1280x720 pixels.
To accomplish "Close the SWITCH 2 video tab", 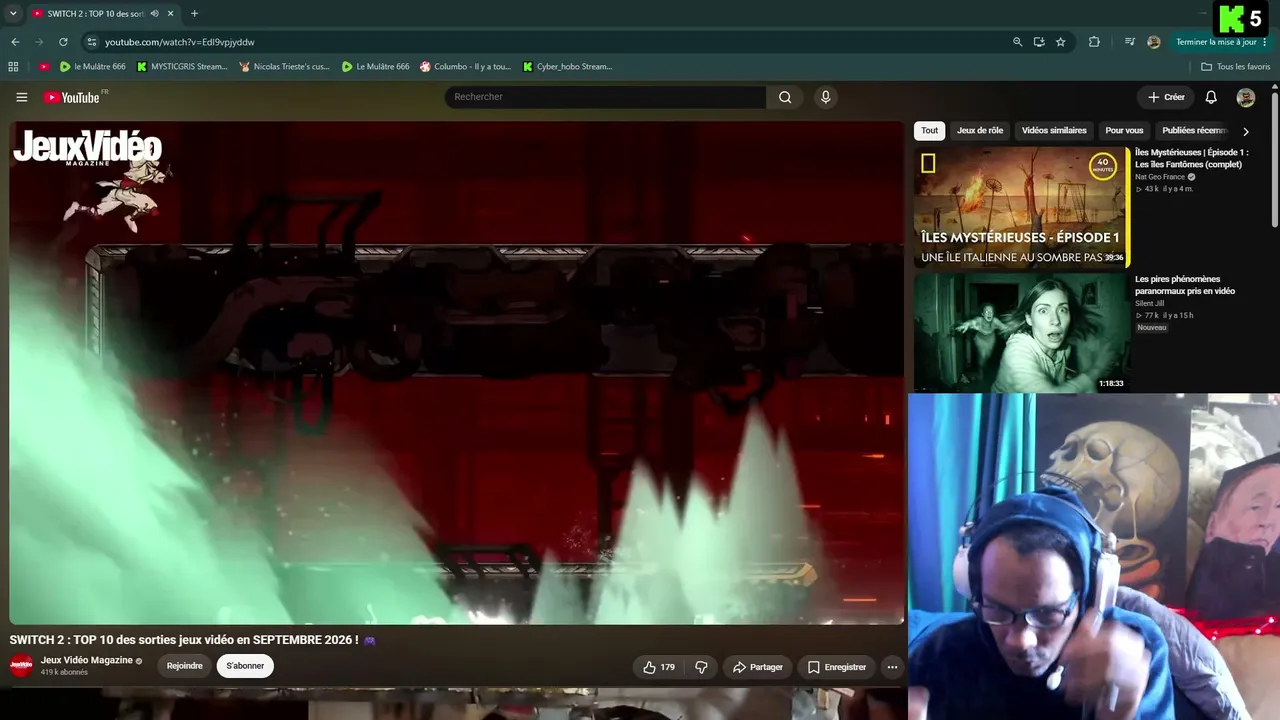I will [171, 14].
